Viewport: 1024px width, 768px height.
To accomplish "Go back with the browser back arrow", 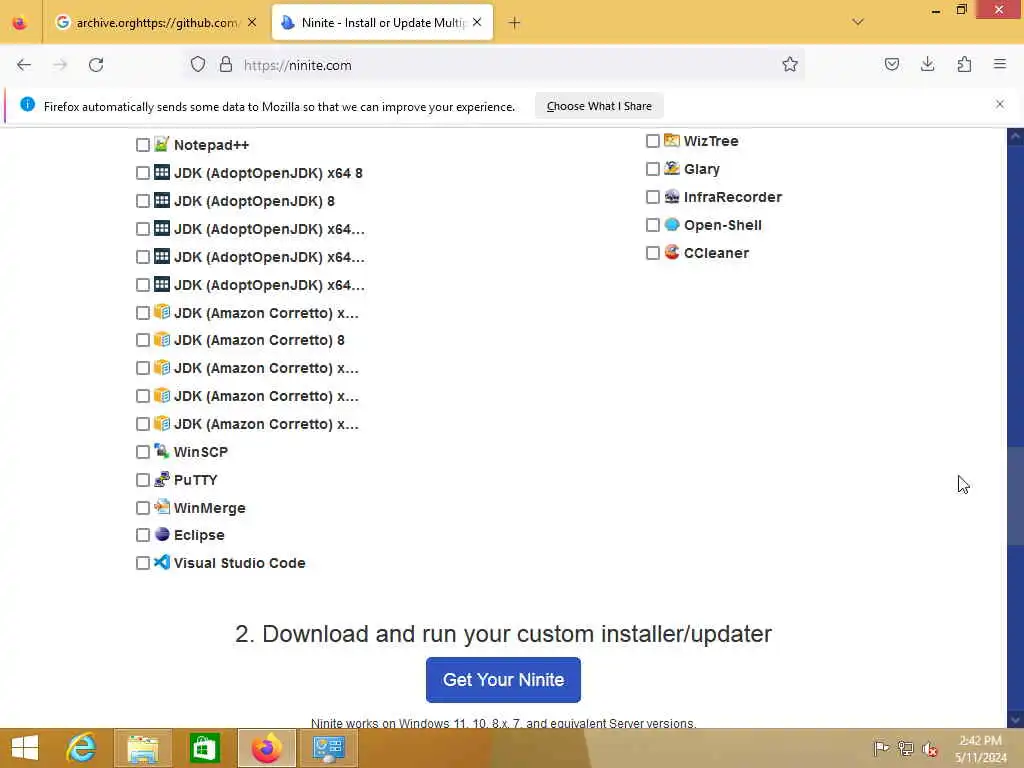I will pos(24,65).
